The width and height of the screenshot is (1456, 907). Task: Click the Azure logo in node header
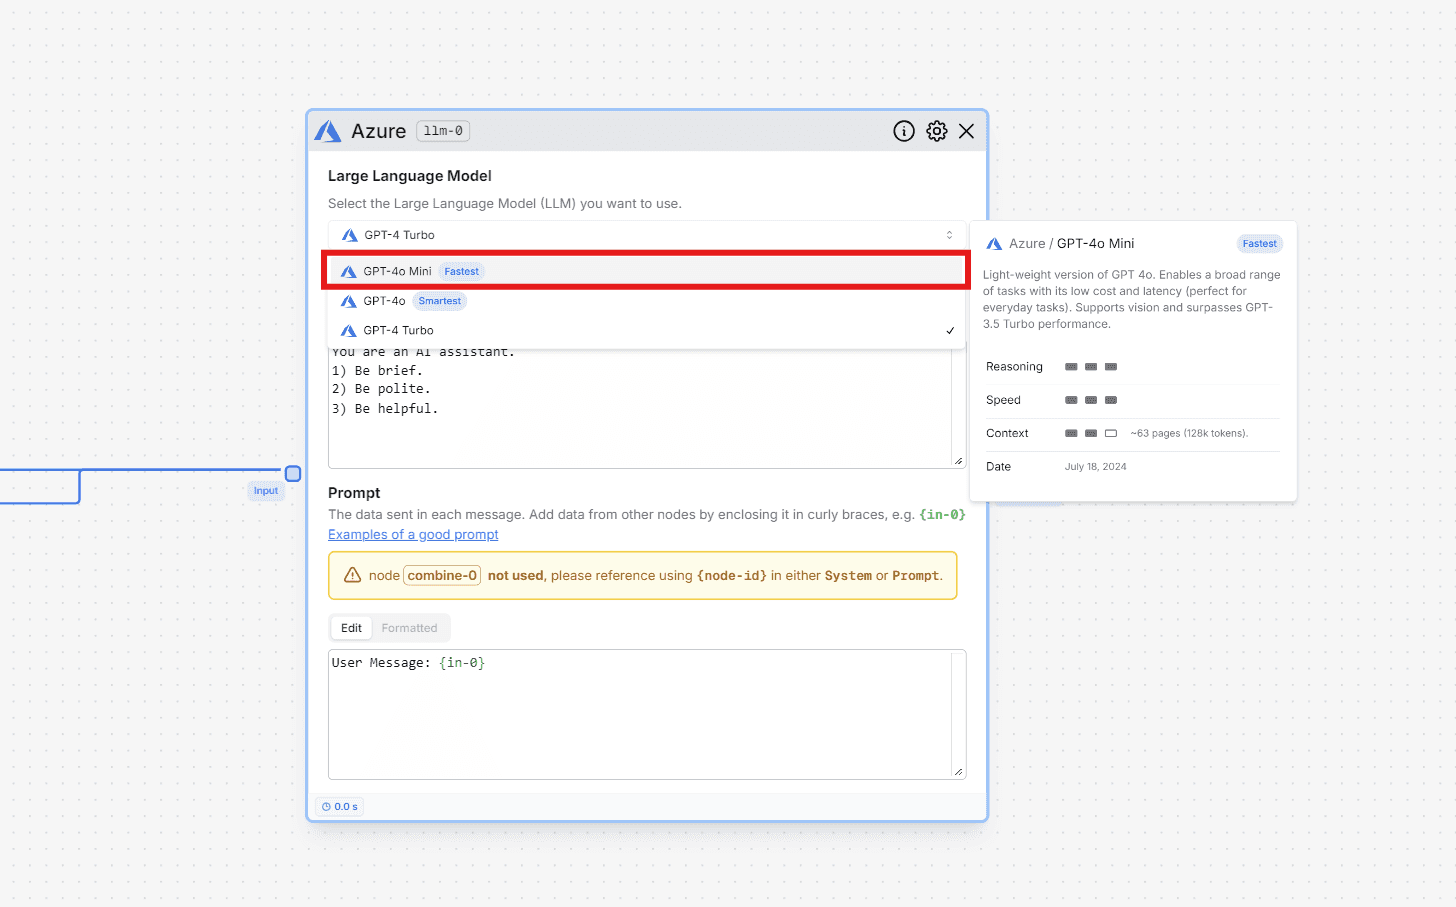point(328,131)
